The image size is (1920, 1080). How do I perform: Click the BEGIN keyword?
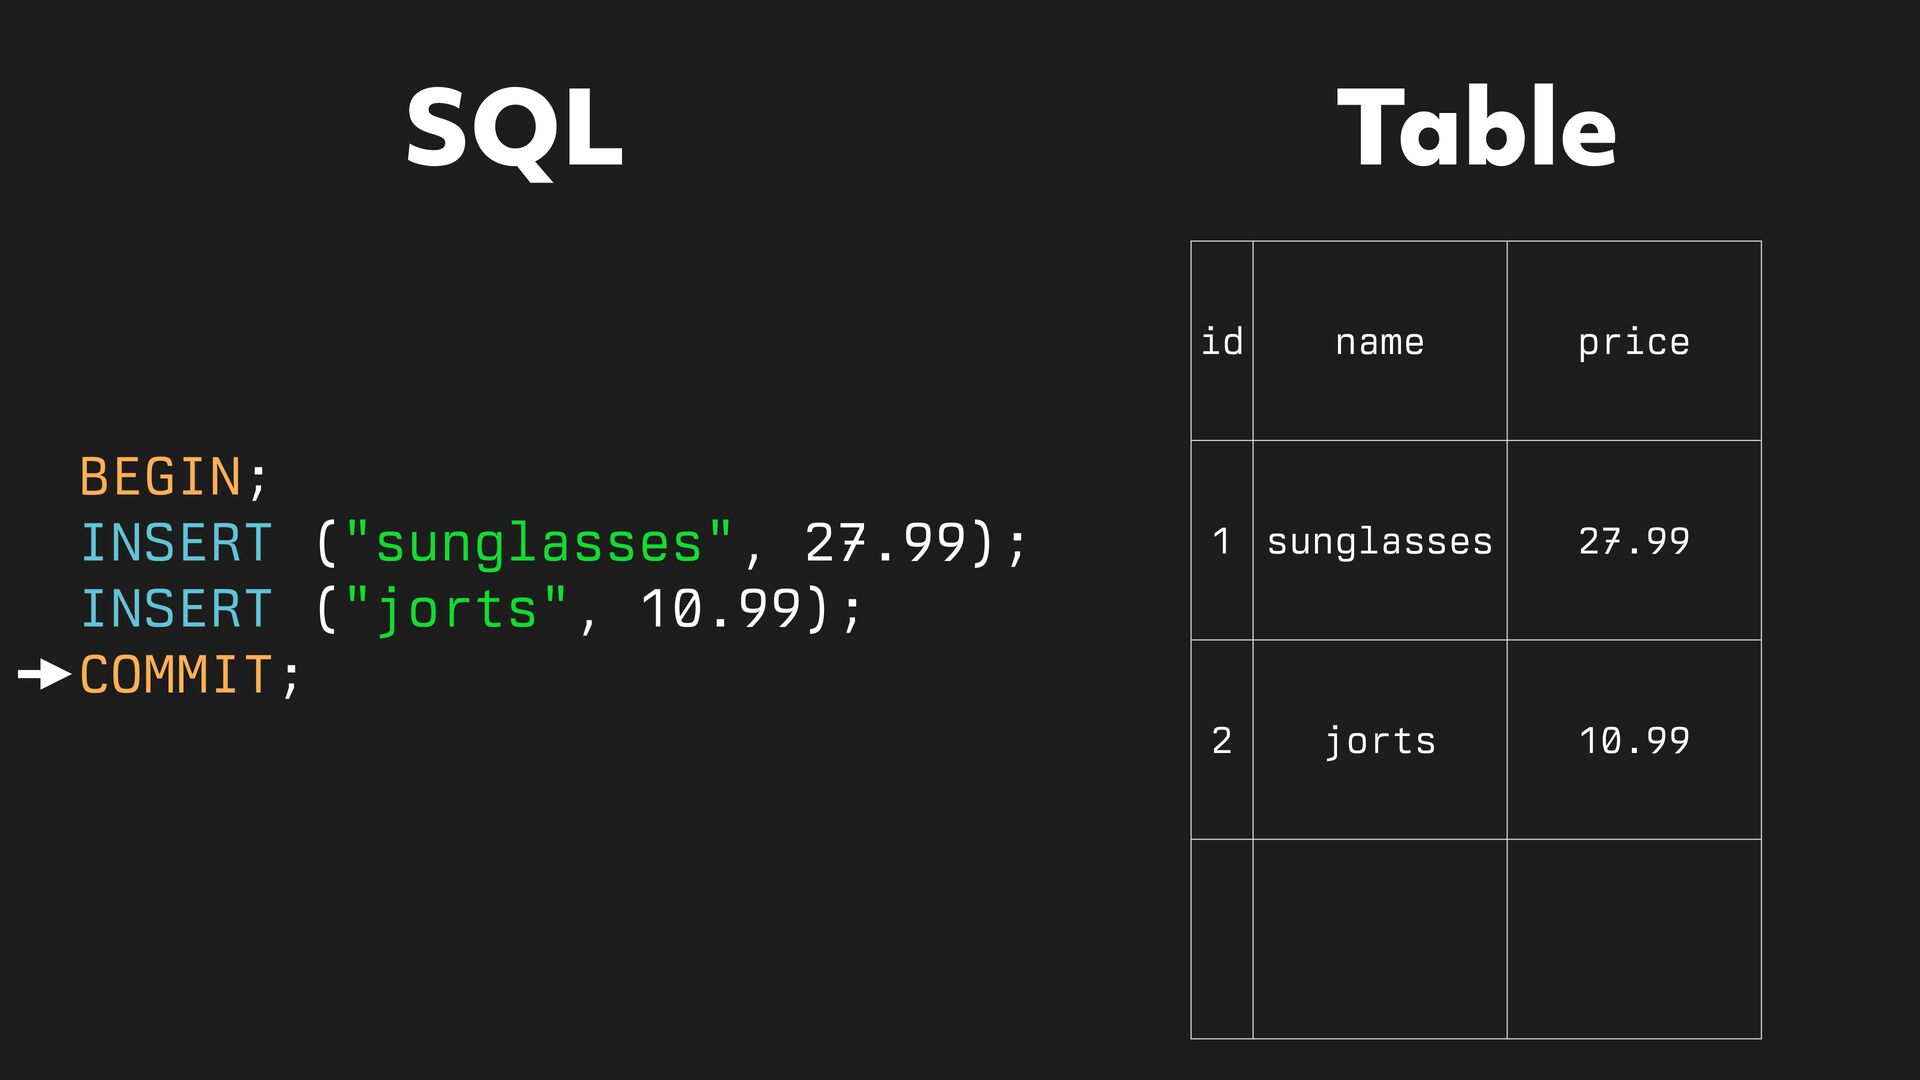coord(160,477)
